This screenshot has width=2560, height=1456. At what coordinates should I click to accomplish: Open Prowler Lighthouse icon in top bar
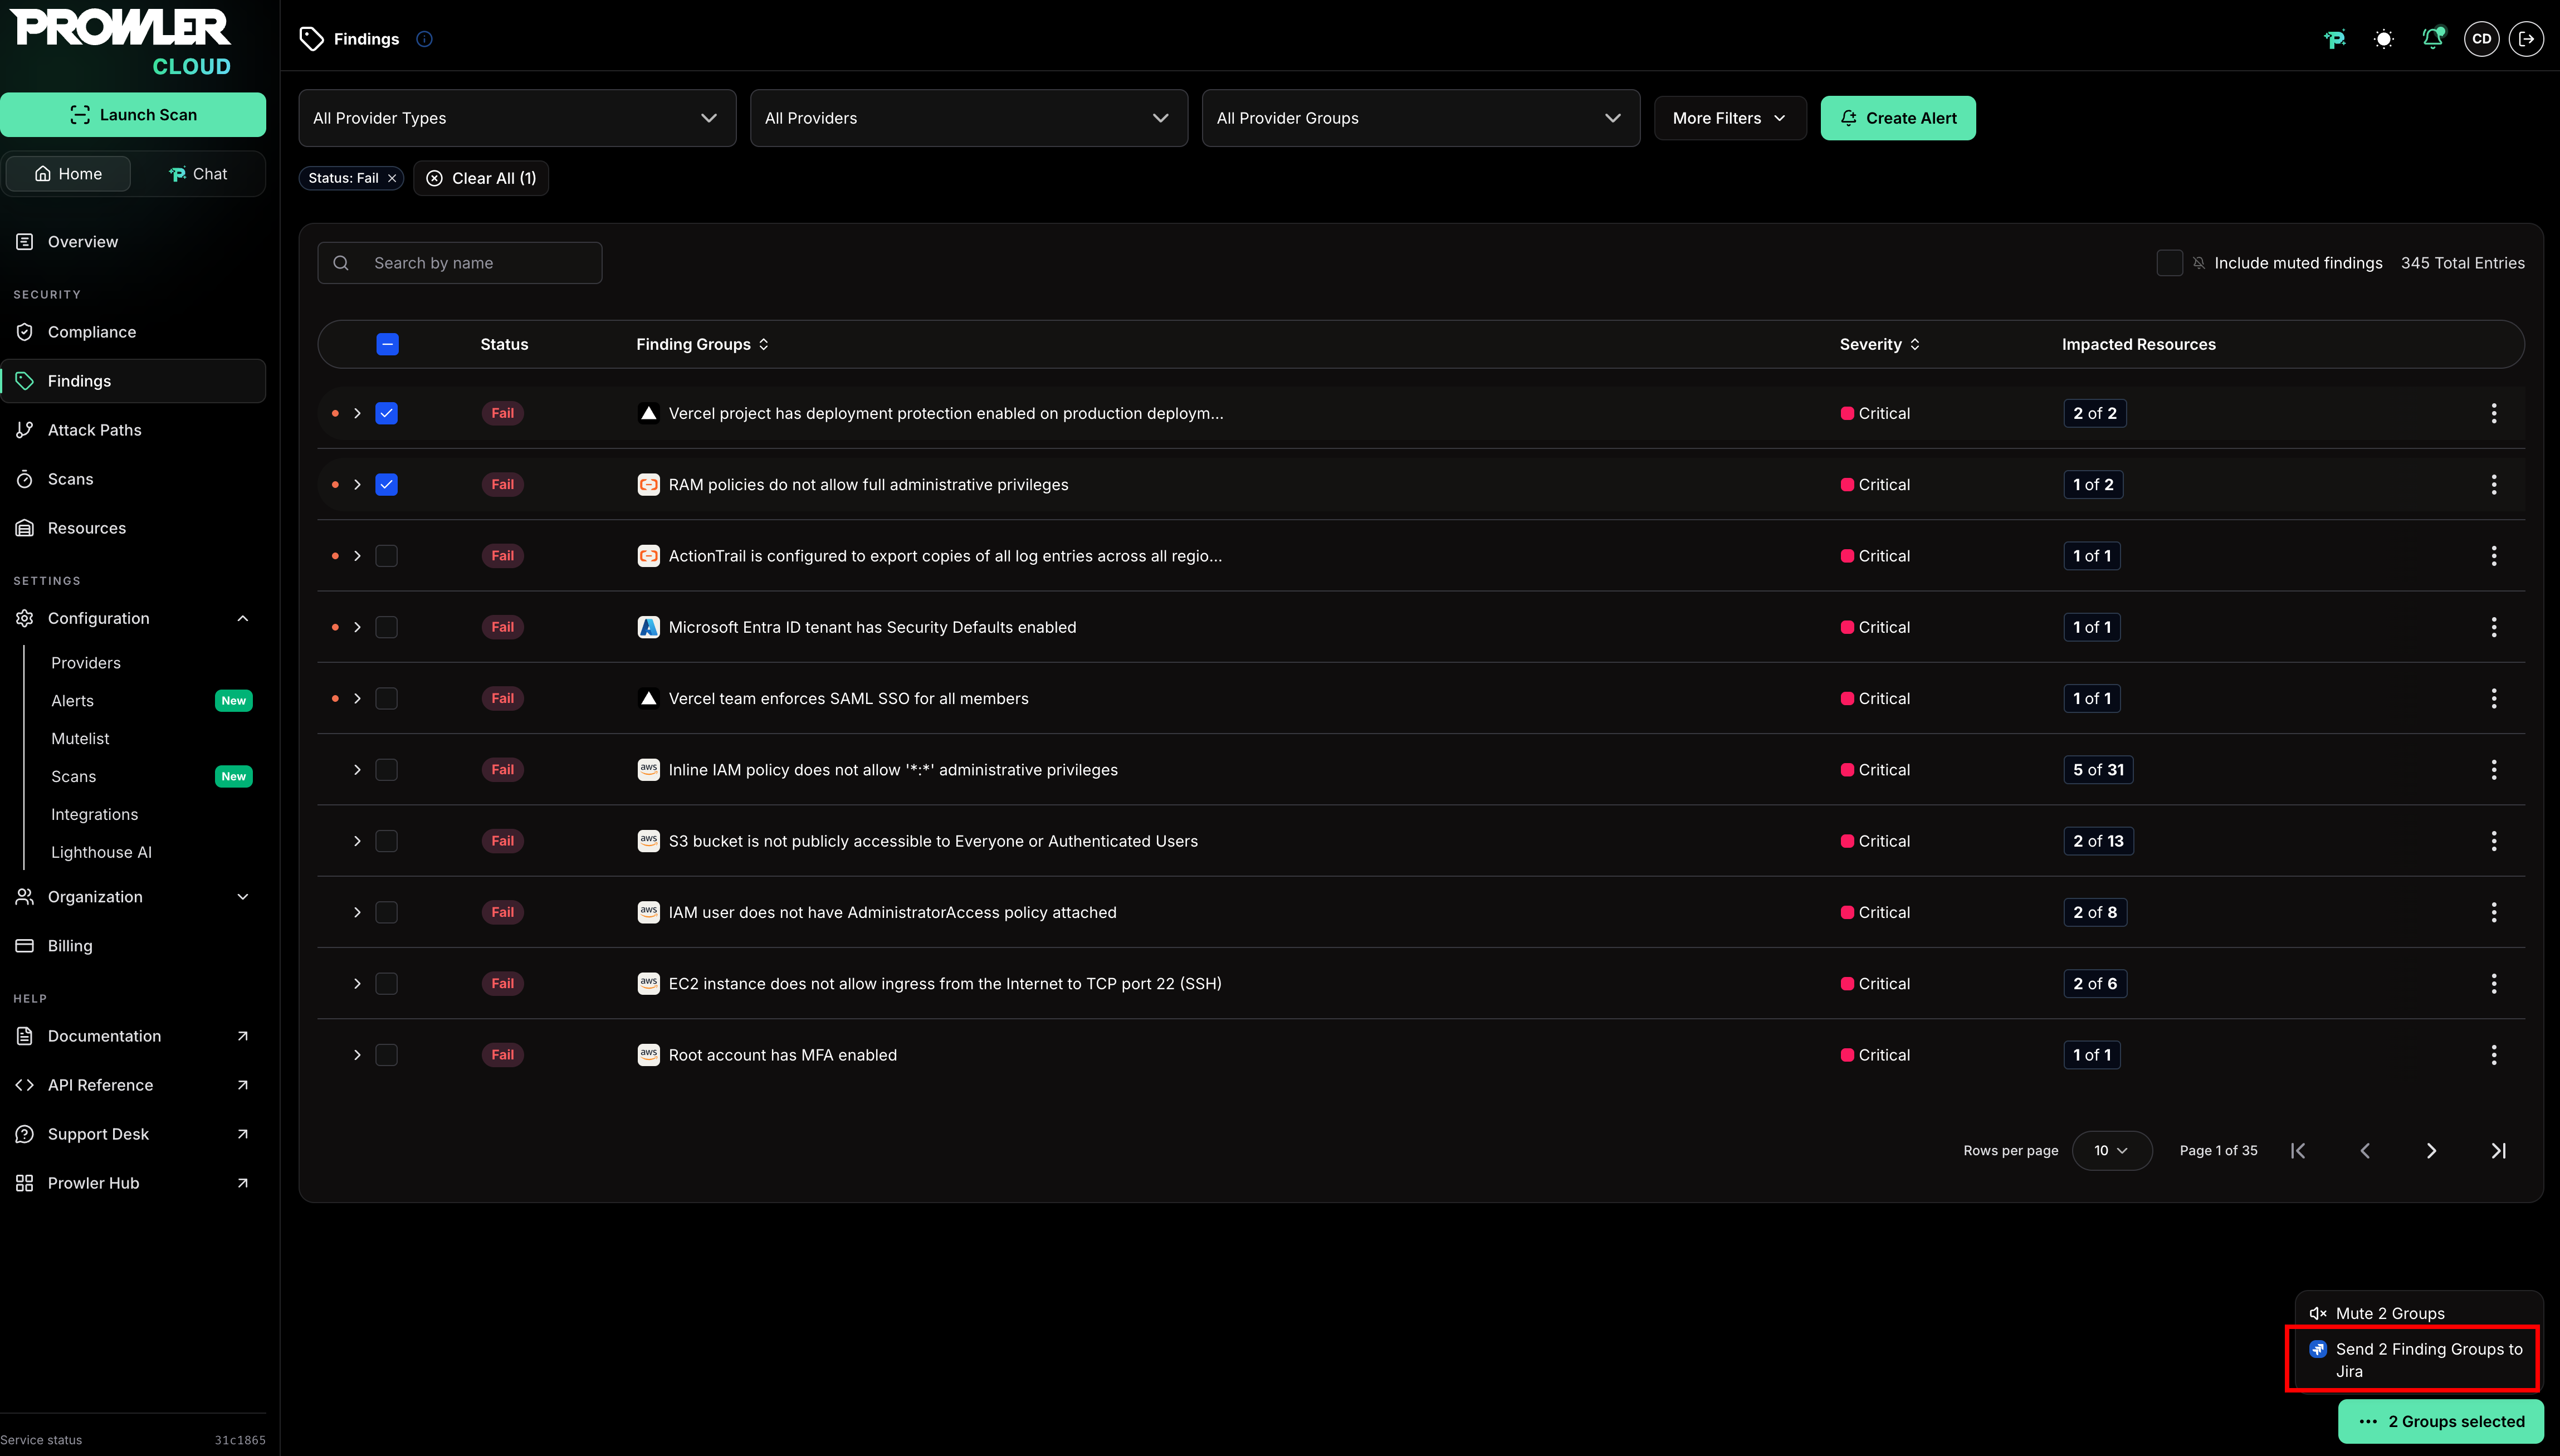click(x=2335, y=39)
